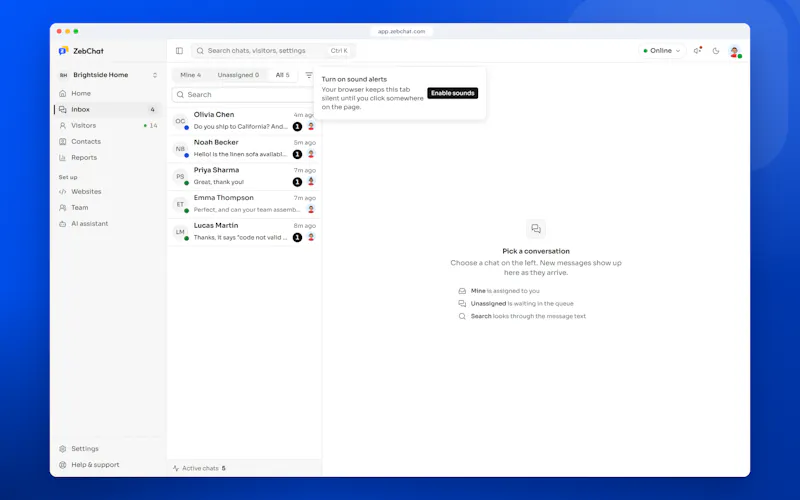The height and width of the screenshot is (500, 800).
Task: Click the Team people icon
Action: (63, 208)
